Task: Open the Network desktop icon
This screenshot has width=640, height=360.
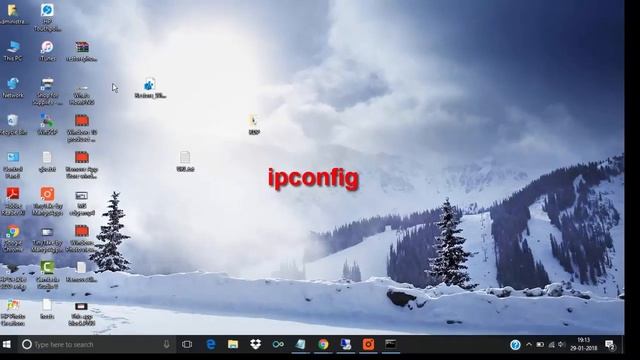Action: [13, 87]
